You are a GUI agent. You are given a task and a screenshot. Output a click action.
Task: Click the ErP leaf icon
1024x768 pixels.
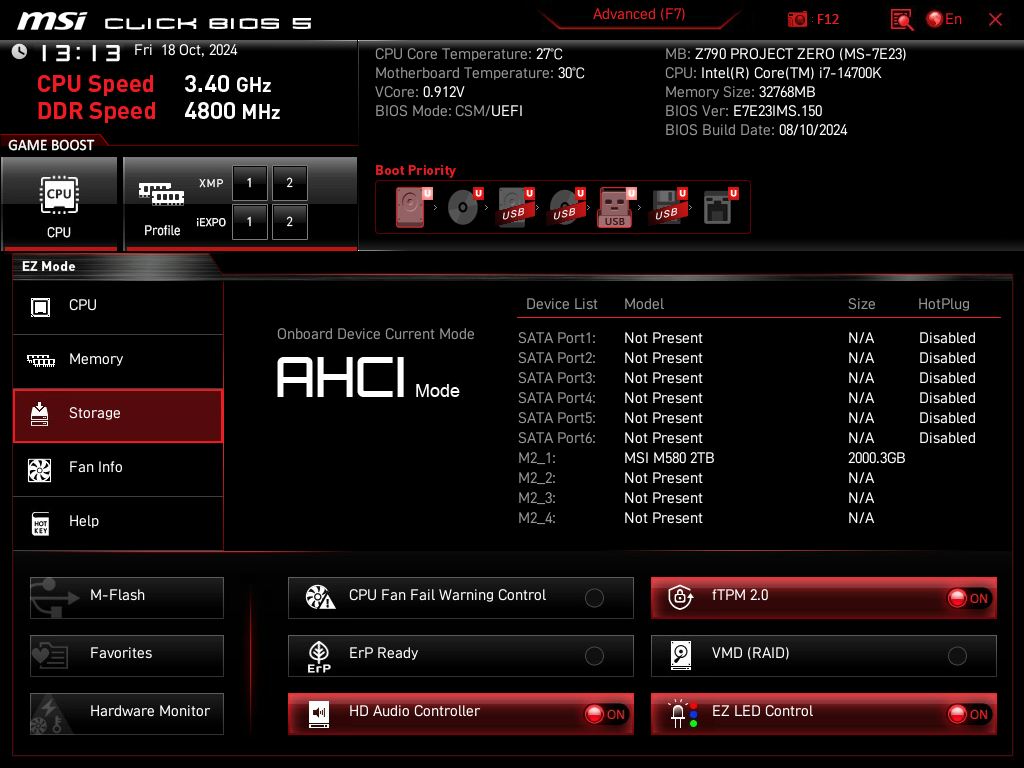click(319, 656)
